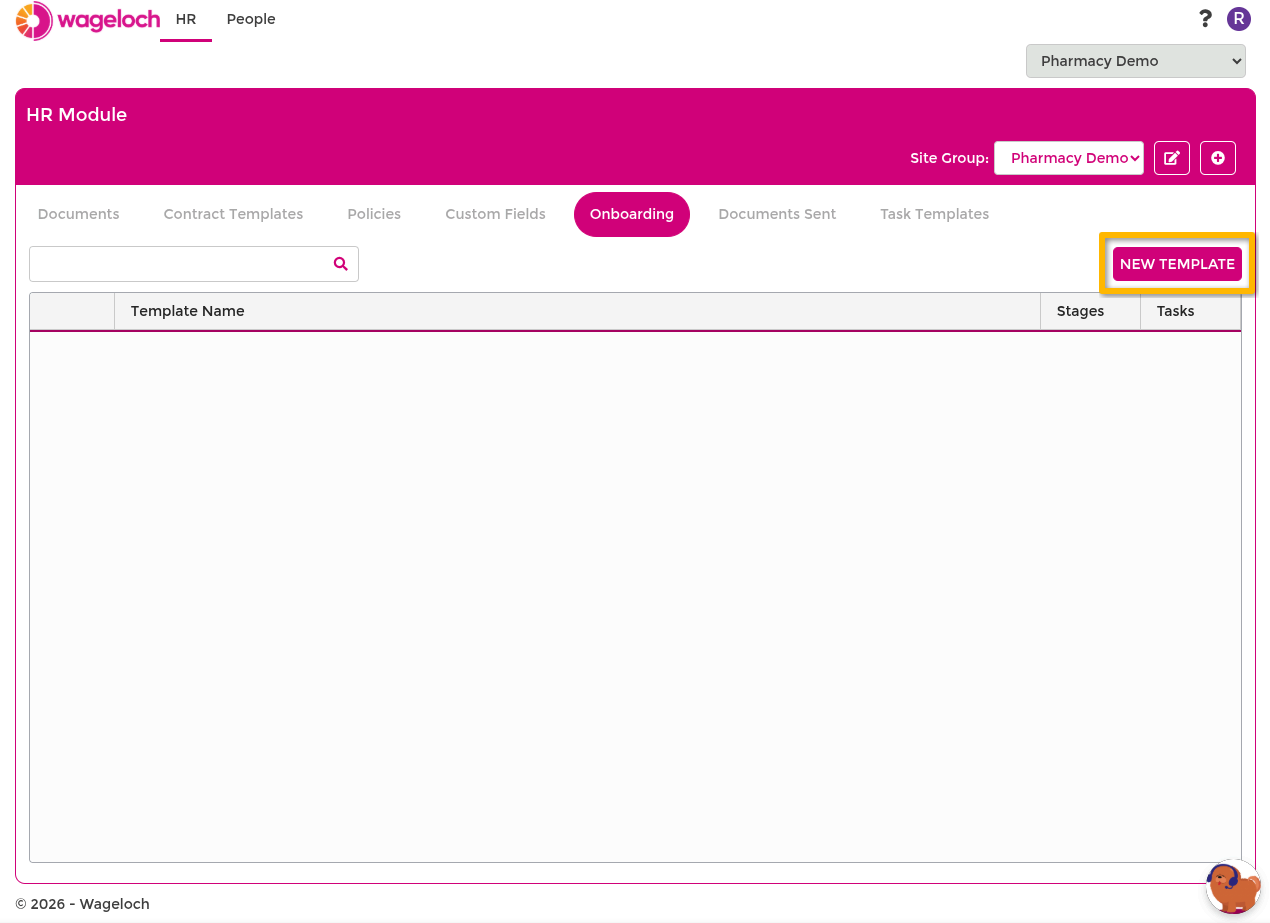
Task: Open the People menu item
Action: (251, 19)
